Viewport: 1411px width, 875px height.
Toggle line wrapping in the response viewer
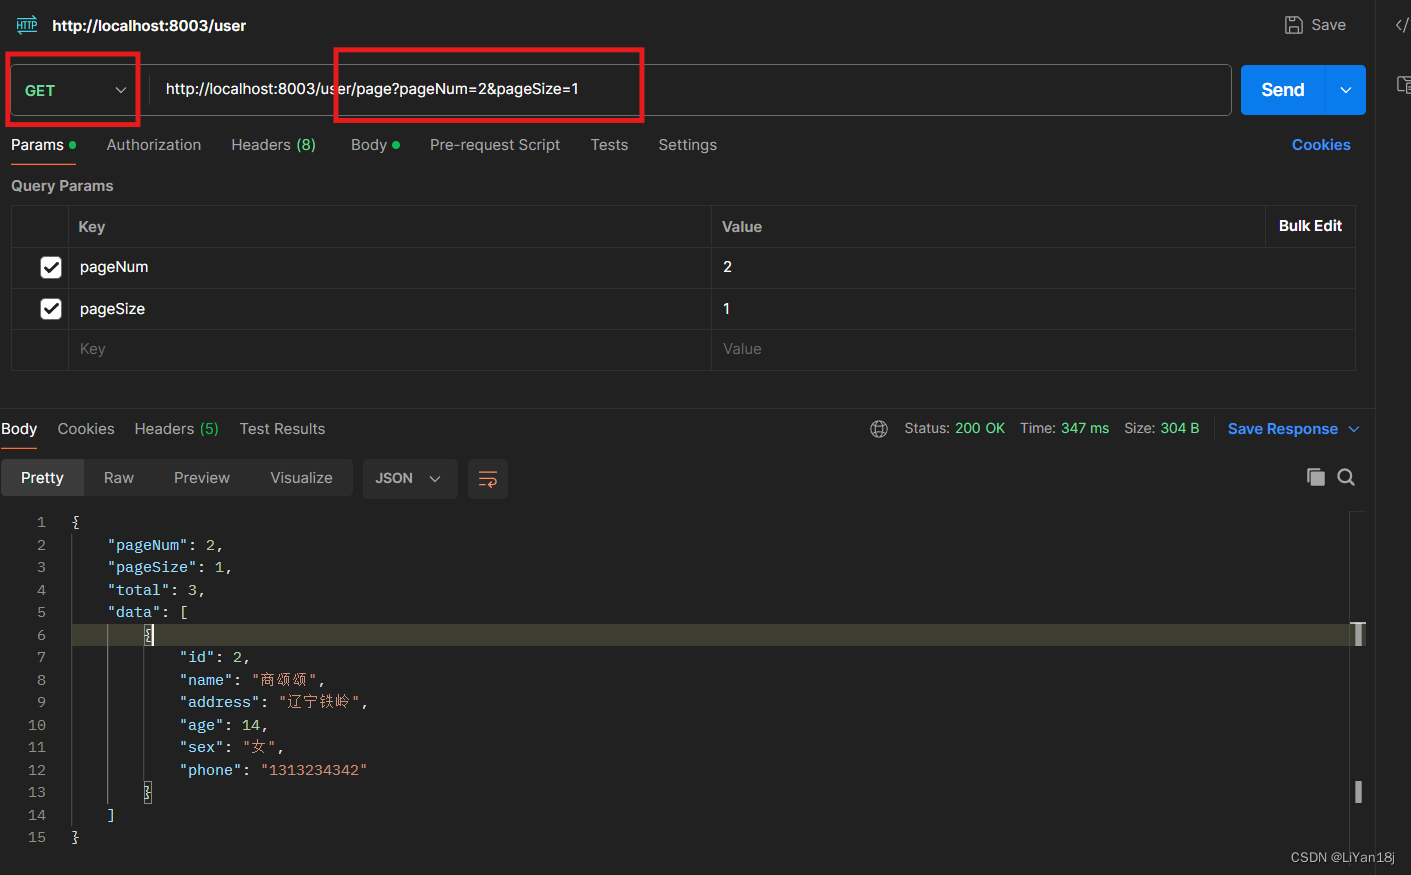(x=488, y=479)
